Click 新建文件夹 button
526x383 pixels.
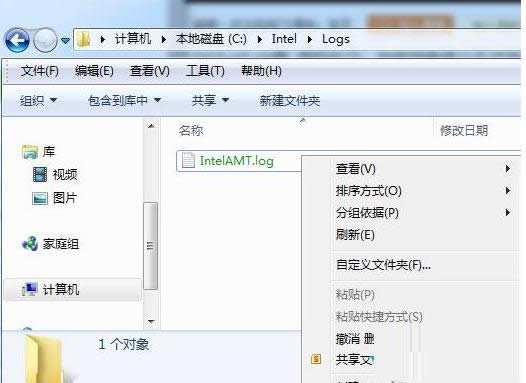tap(290, 100)
